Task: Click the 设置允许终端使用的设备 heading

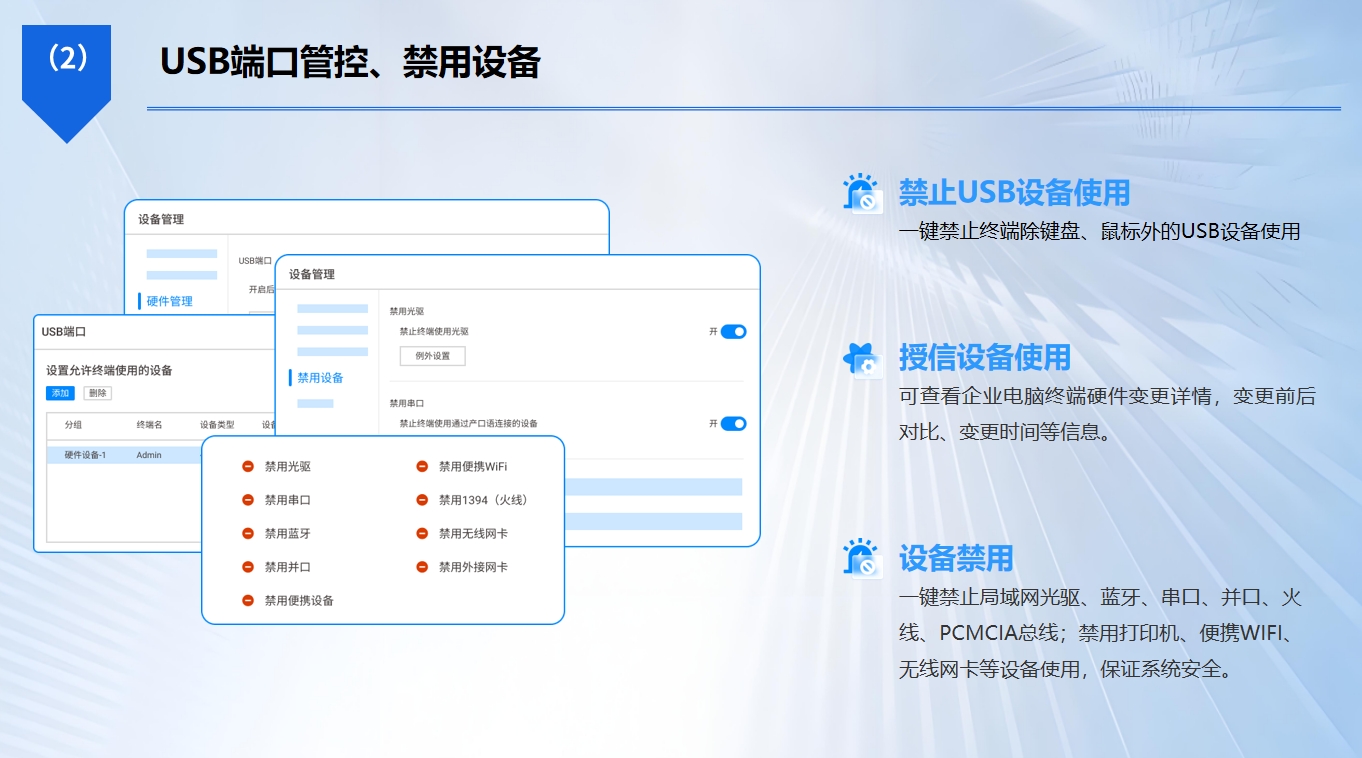Action: point(109,370)
